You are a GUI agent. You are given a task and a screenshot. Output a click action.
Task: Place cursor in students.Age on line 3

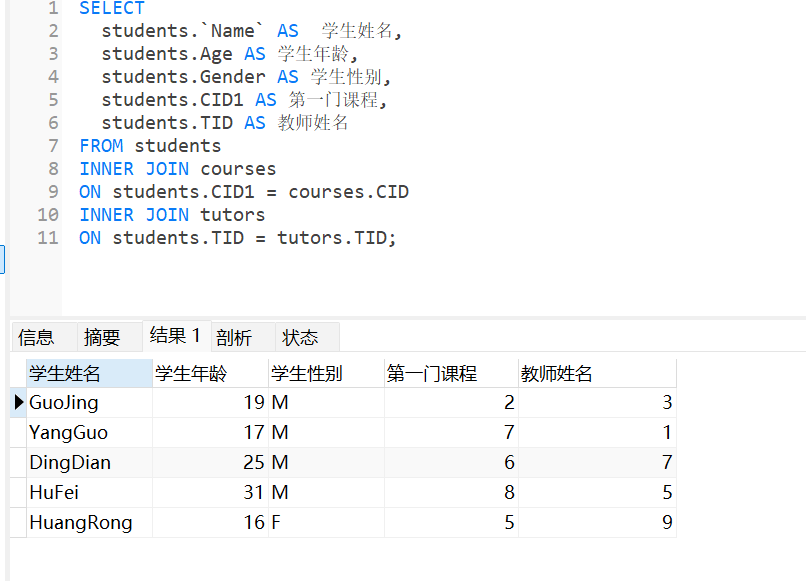[167, 54]
